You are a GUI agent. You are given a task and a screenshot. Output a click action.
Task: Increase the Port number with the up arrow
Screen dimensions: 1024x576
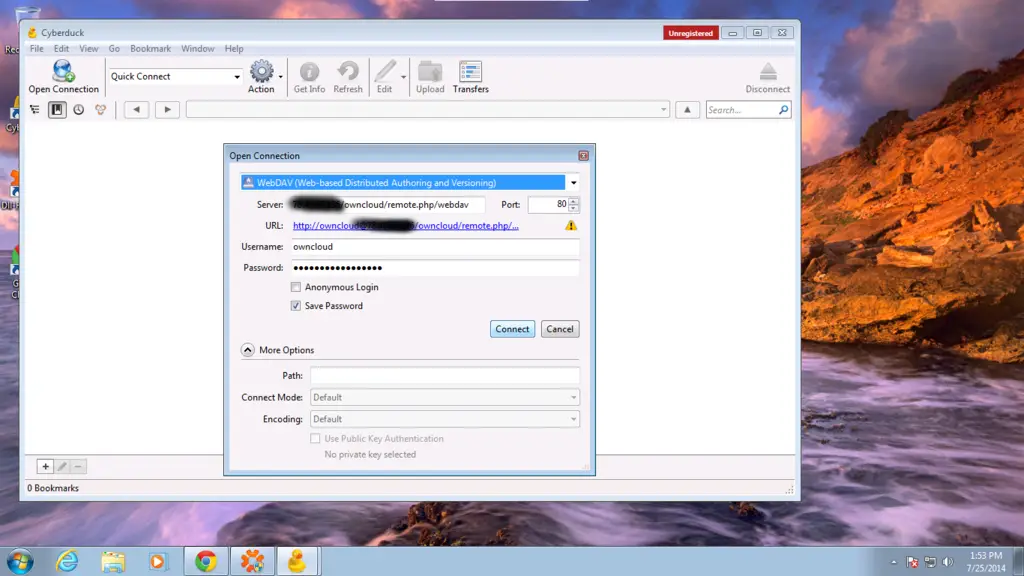(573, 200)
